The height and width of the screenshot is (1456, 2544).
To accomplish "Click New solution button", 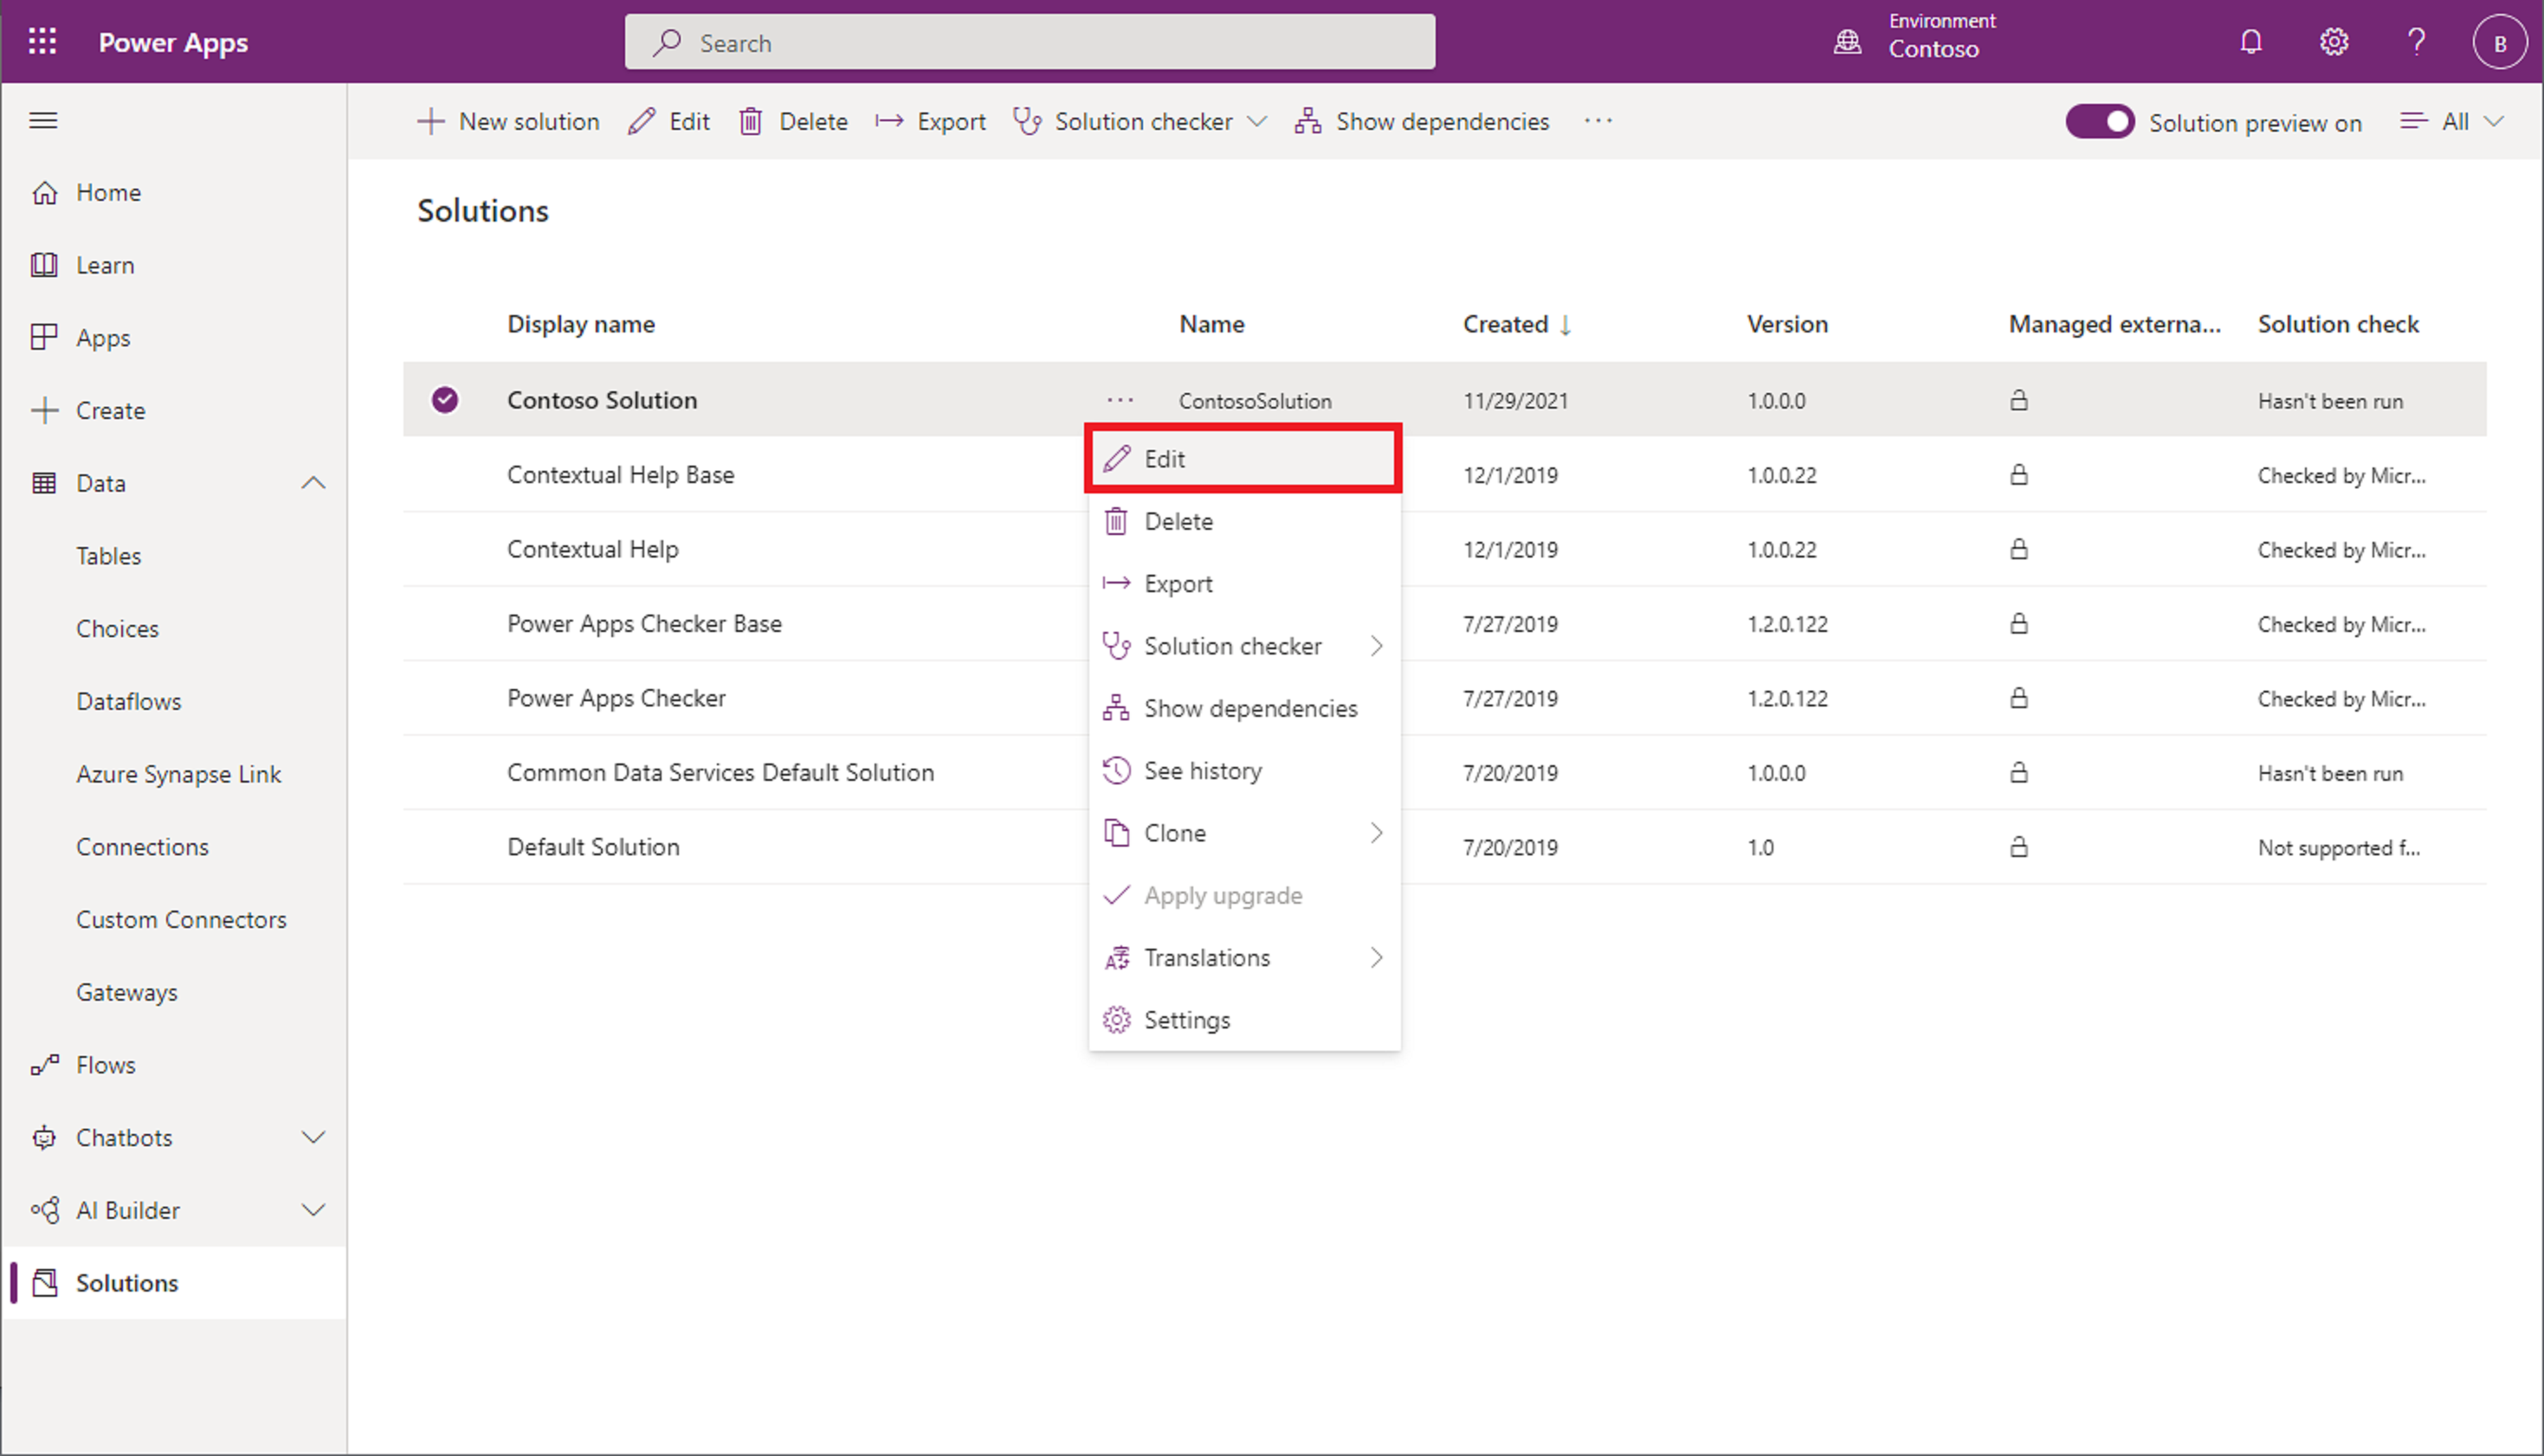I will [x=508, y=122].
